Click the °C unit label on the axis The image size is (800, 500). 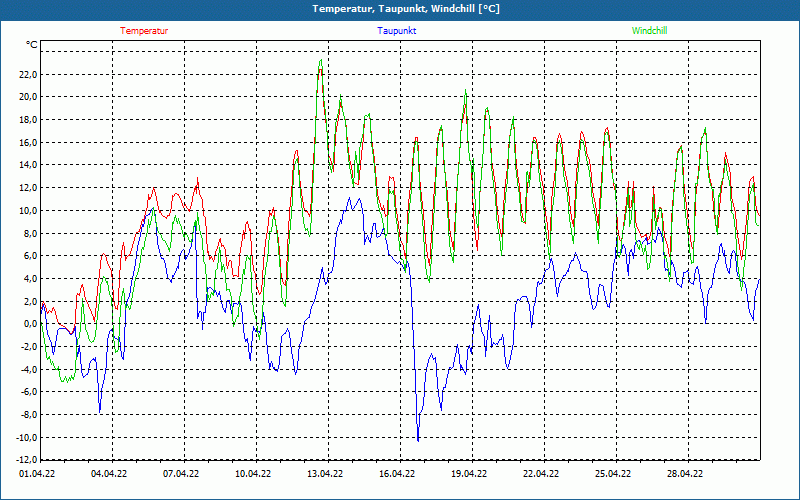[x=32, y=45]
